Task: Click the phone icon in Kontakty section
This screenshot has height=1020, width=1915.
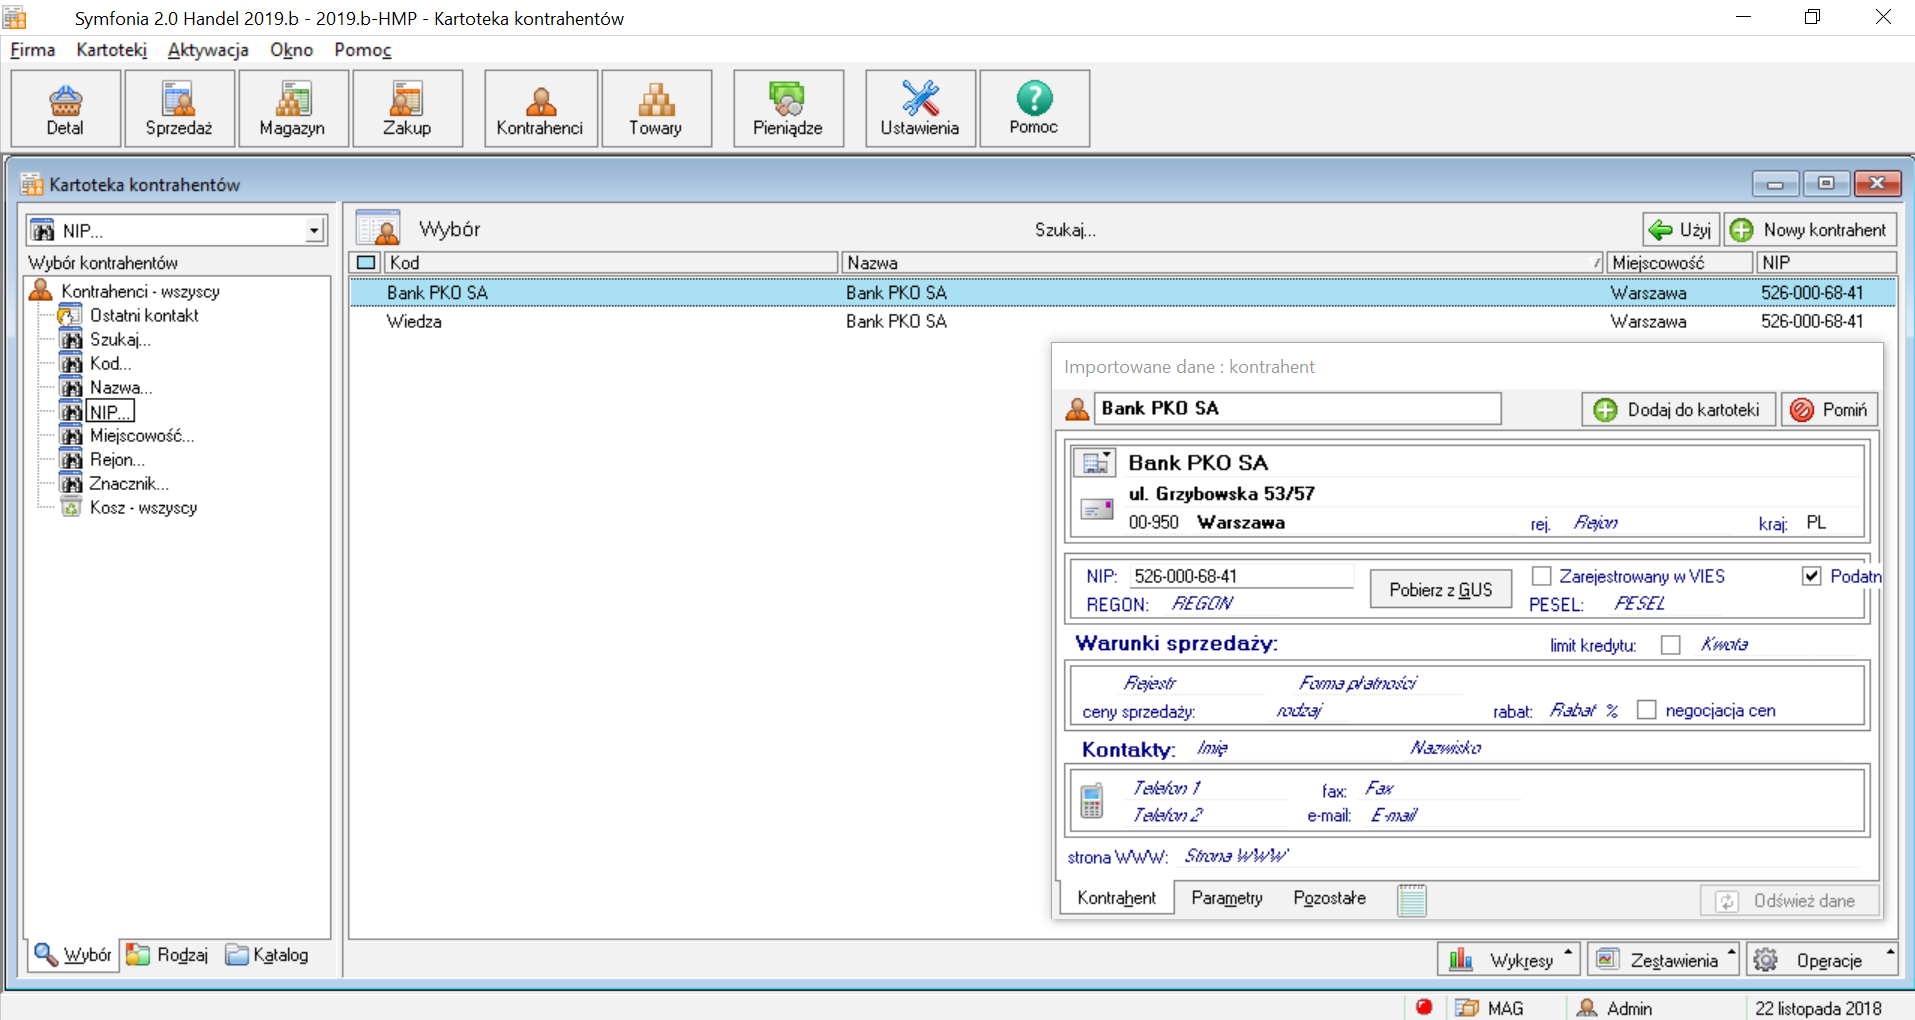Action: (x=1091, y=800)
